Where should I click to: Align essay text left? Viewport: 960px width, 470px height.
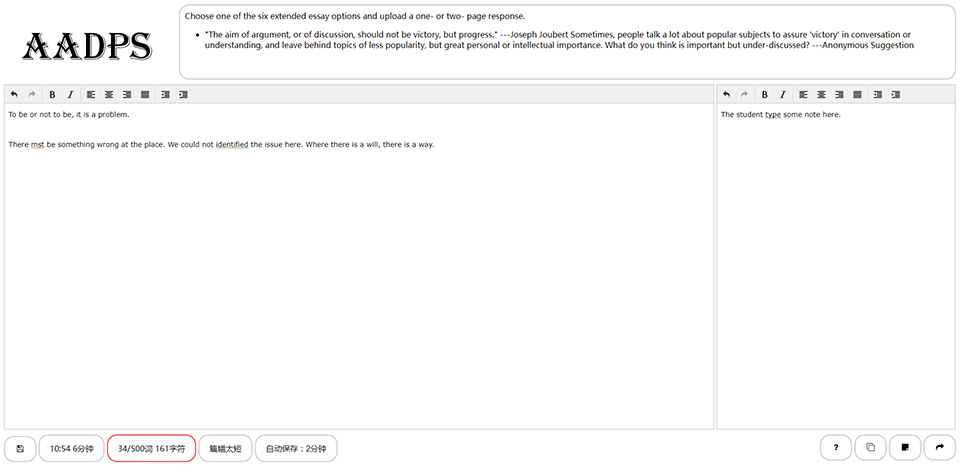click(x=91, y=95)
